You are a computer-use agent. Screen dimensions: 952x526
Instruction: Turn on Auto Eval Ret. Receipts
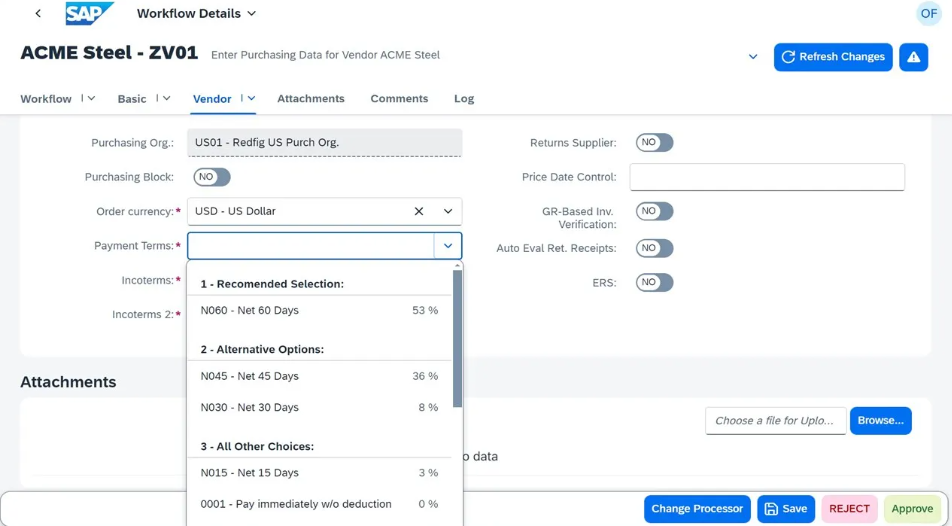click(x=654, y=248)
